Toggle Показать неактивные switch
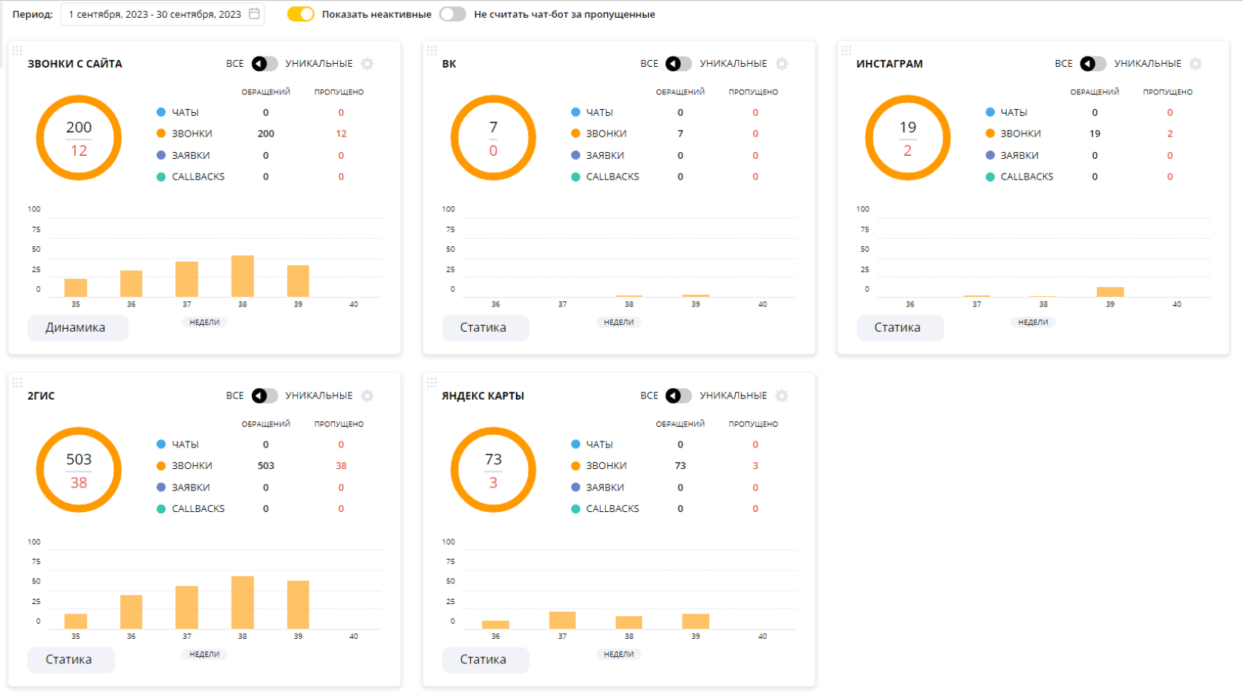 click(301, 14)
